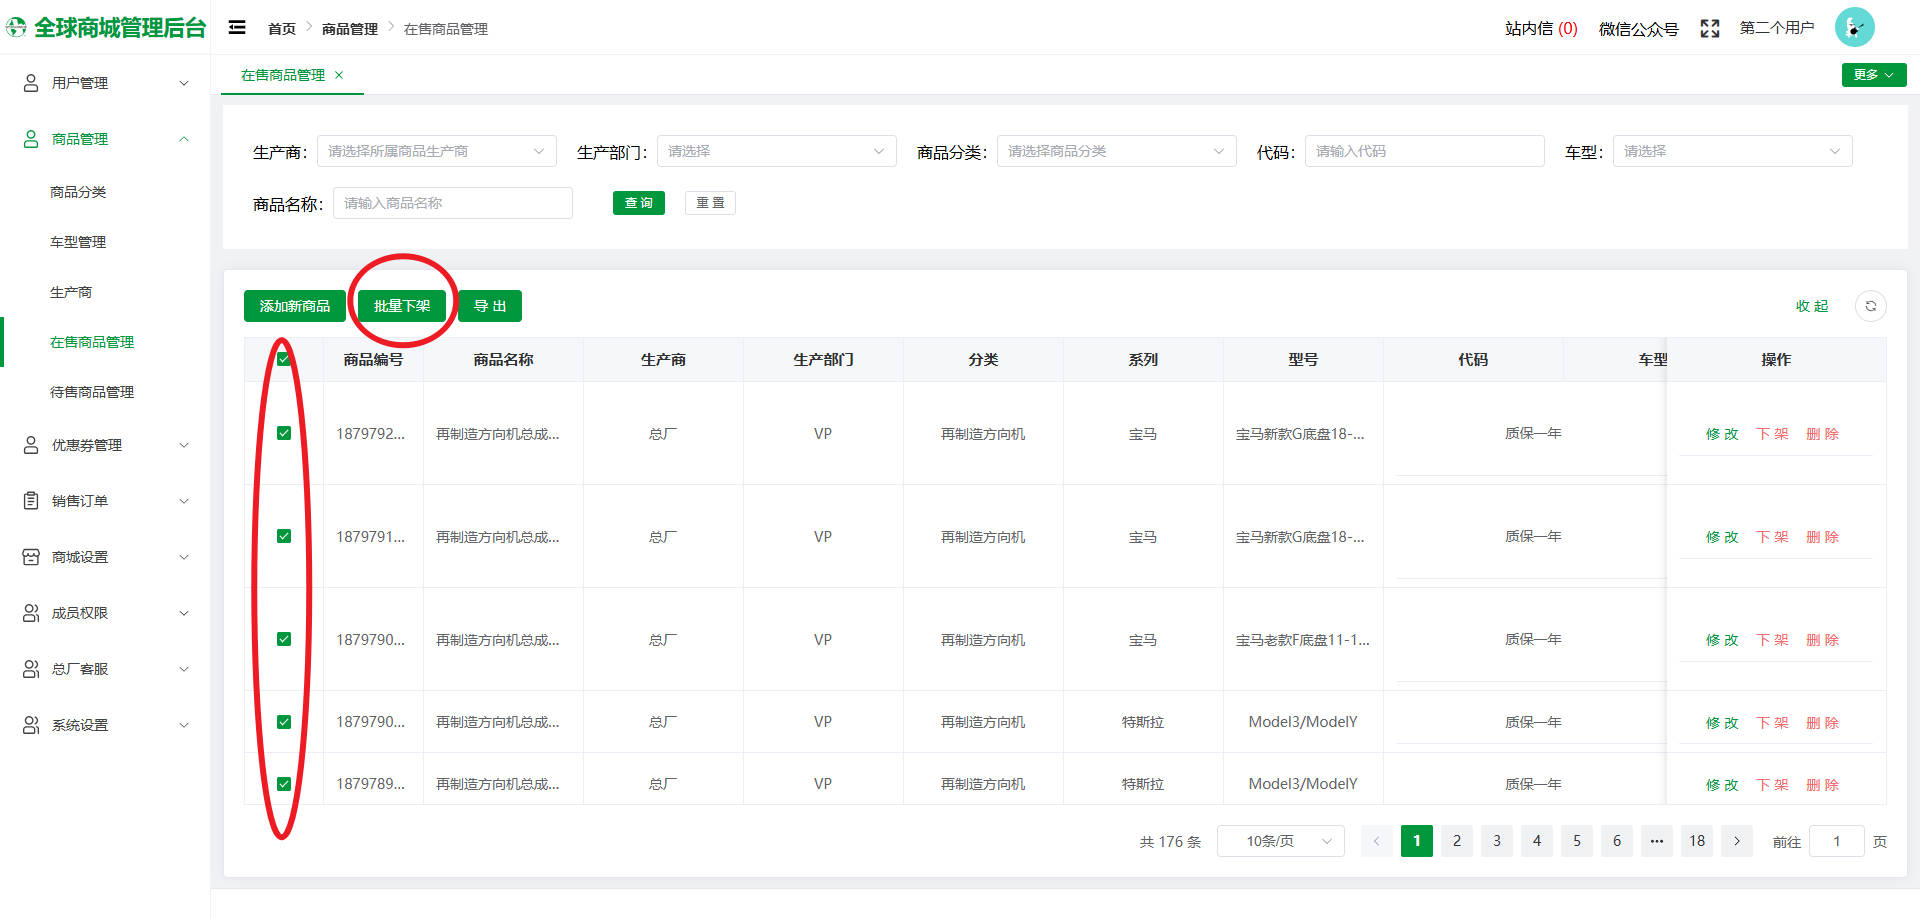Open the user avatar menu
This screenshot has width=1920, height=919.
click(1854, 28)
